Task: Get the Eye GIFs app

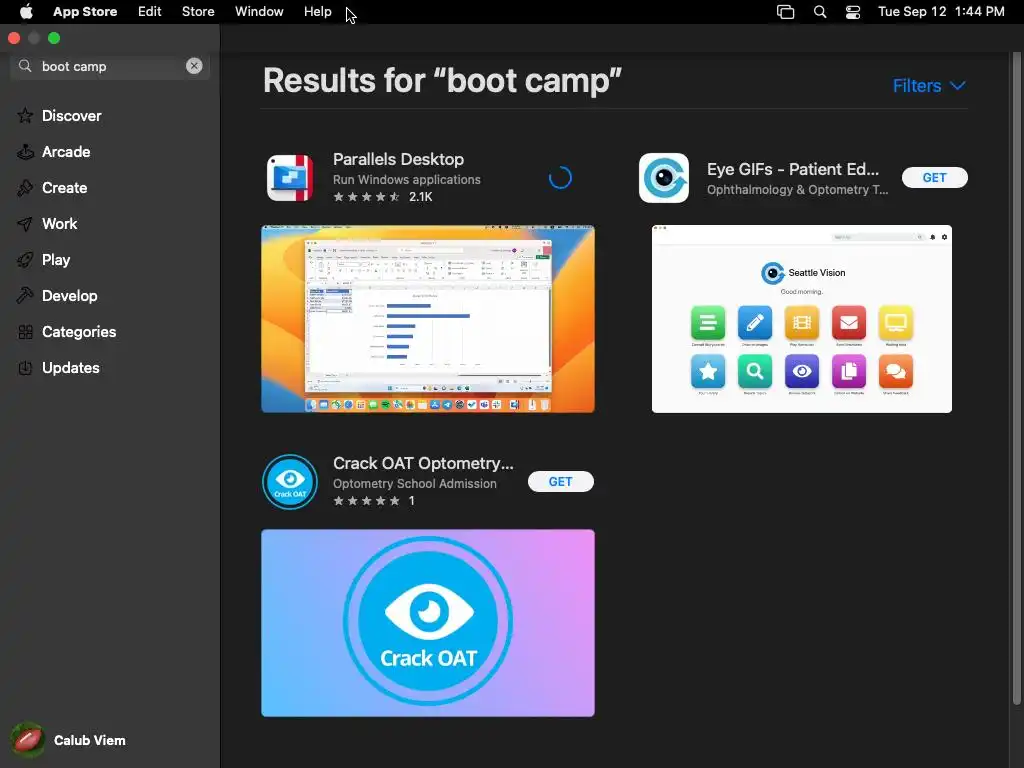Action: pos(935,178)
